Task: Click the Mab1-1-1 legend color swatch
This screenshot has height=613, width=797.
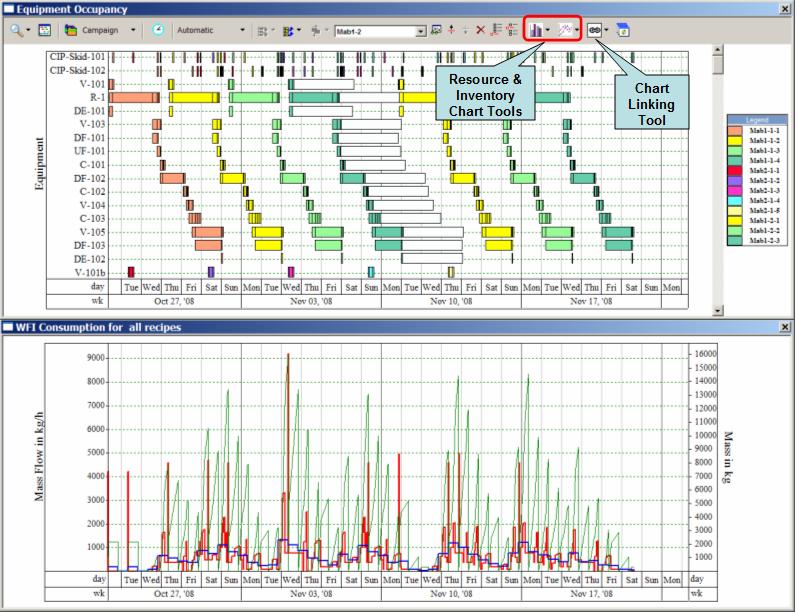Action: [735, 131]
